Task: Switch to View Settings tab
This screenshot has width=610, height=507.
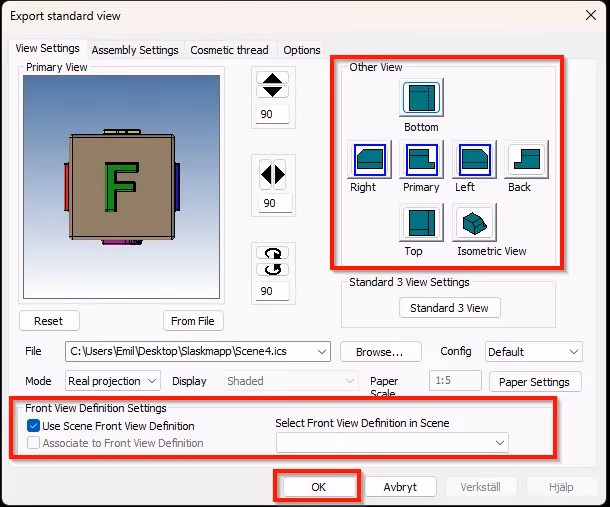Action: coord(47,48)
